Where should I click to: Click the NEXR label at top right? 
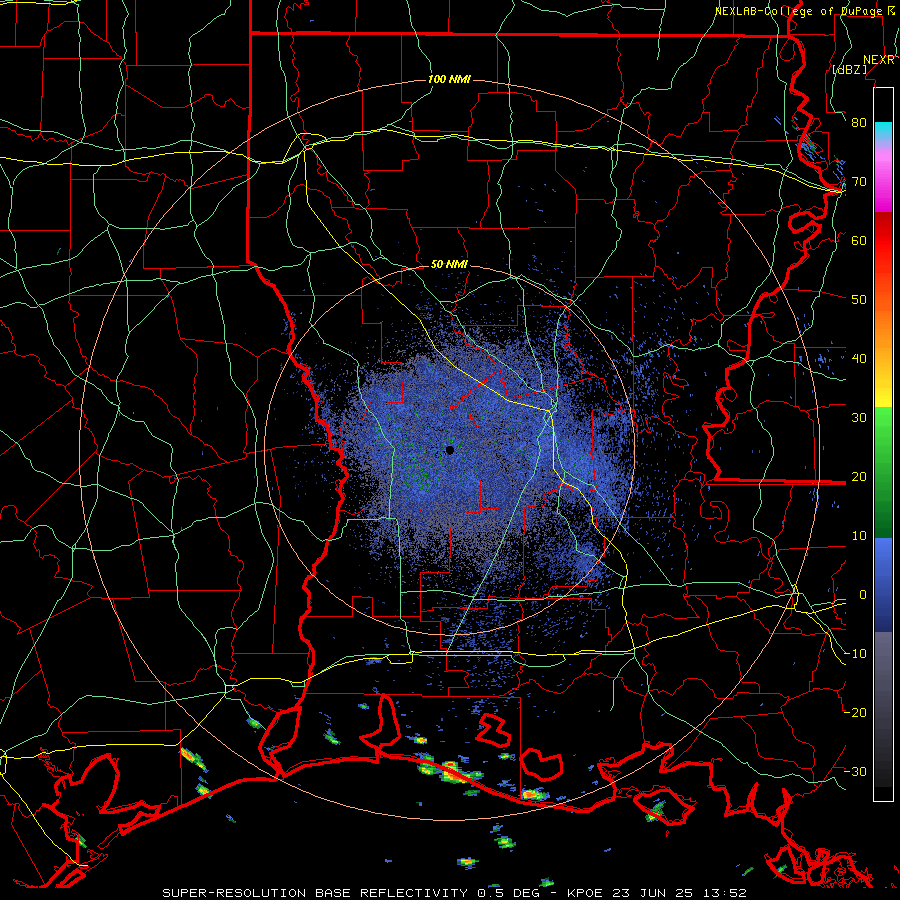point(879,60)
